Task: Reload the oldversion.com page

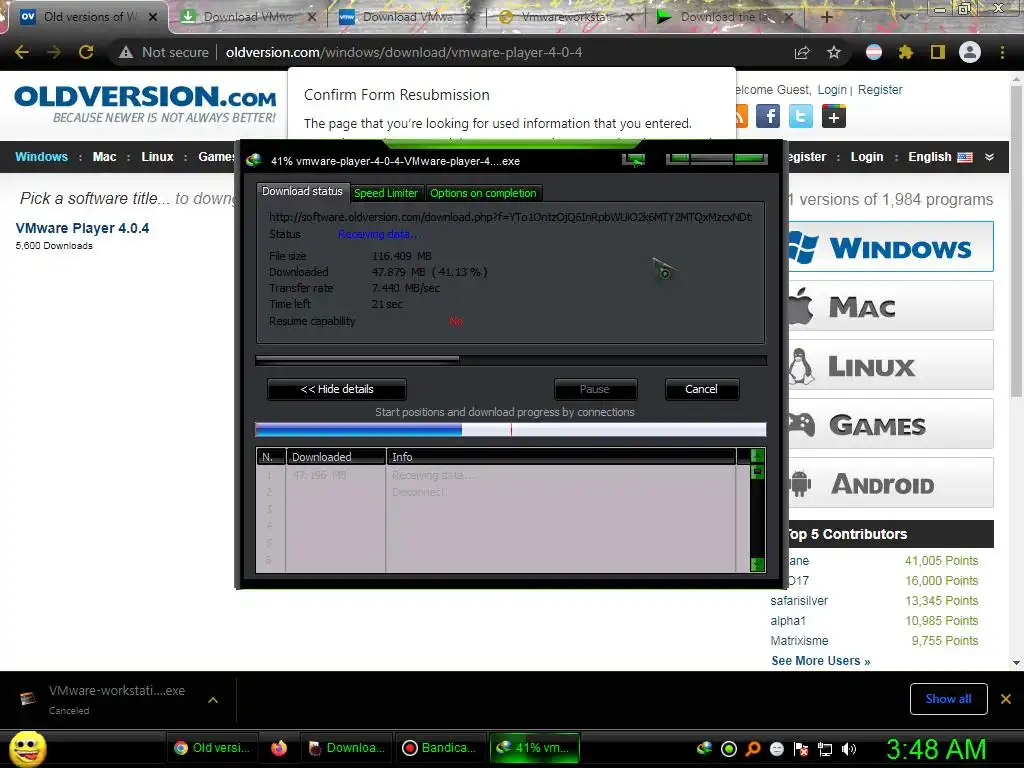Action: tap(86, 52)
